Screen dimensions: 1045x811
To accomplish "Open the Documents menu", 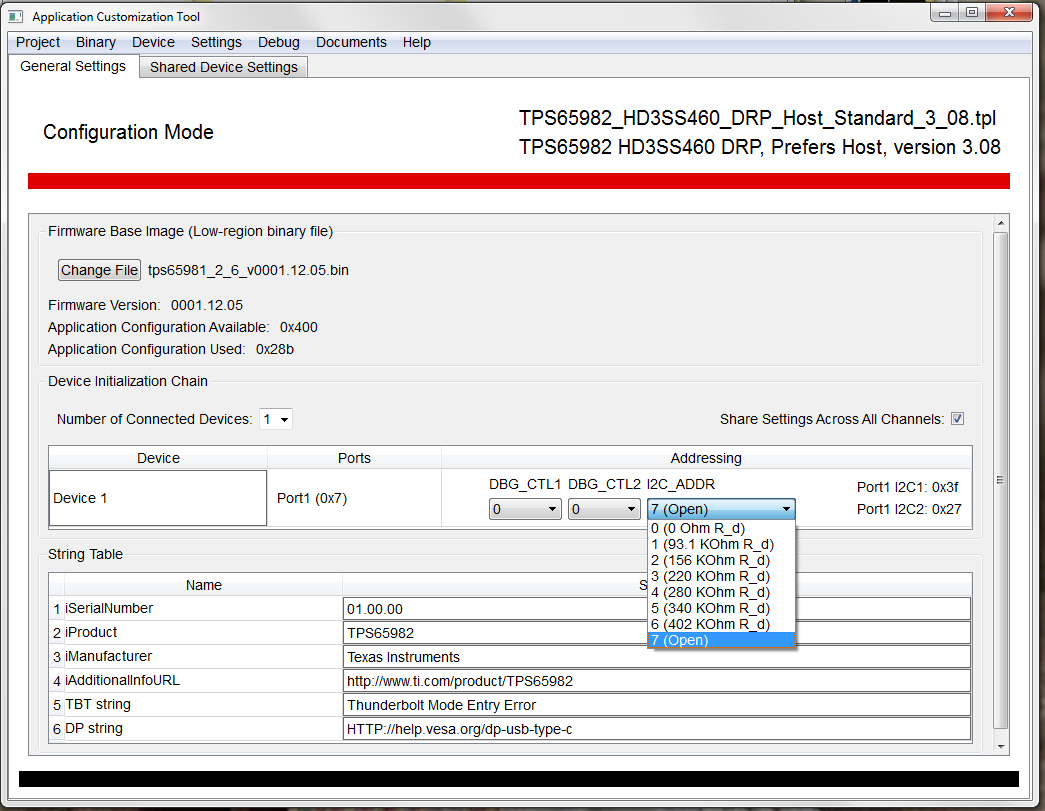I will (351, 42).
